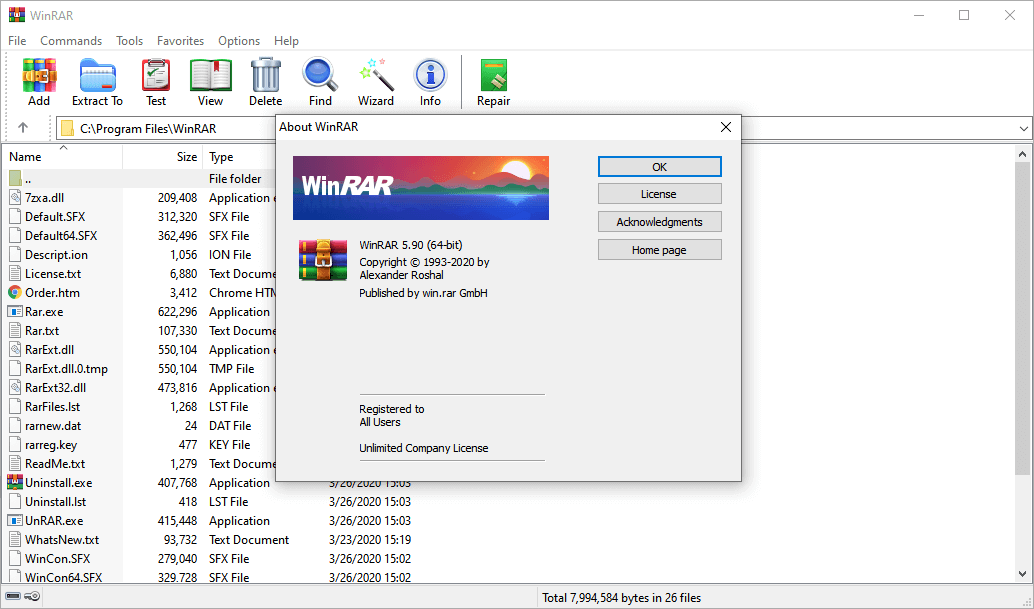Click the Acknowledgments button
This screenshot has height=609, width=1034.
tap(659, 221)
